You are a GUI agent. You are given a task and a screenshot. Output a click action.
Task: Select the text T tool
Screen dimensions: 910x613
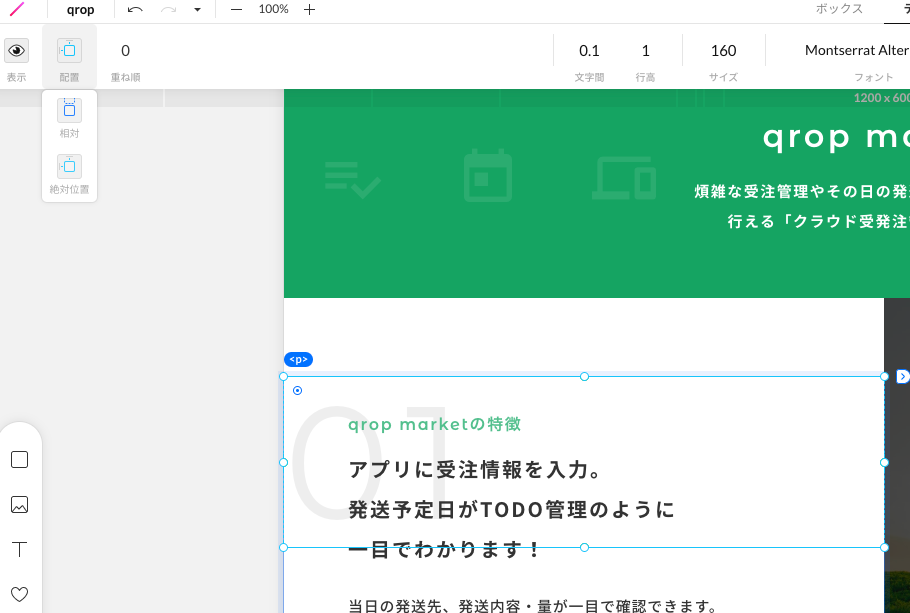[20, 549]
